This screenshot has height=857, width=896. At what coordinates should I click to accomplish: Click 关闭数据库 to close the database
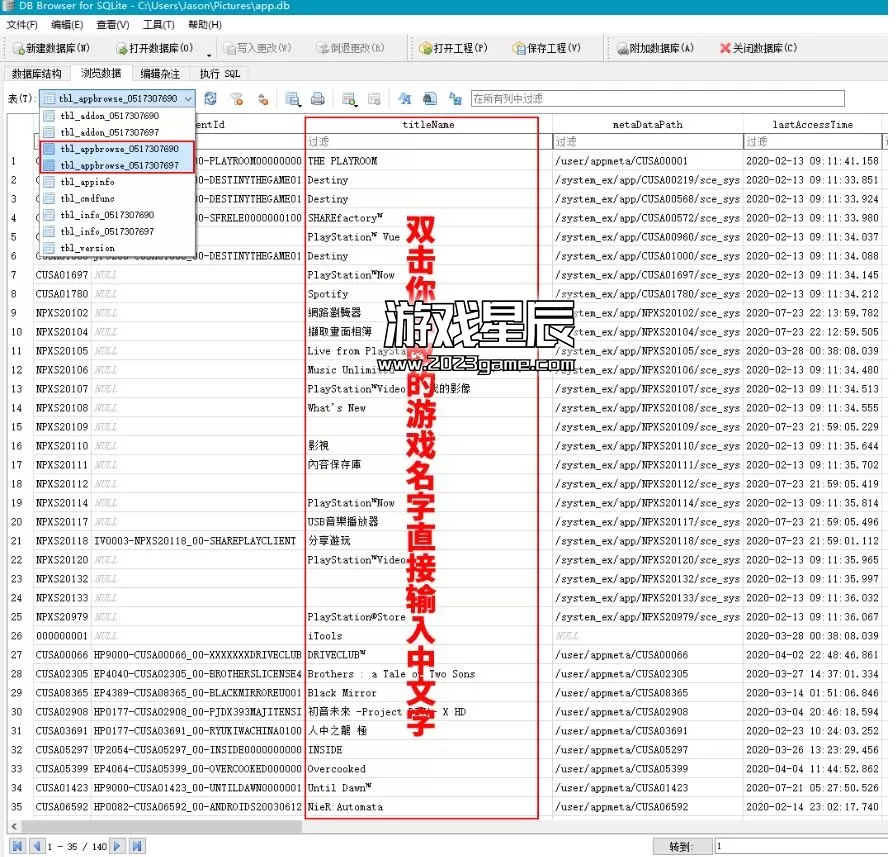pyautogui.click(x=758, y=48)
